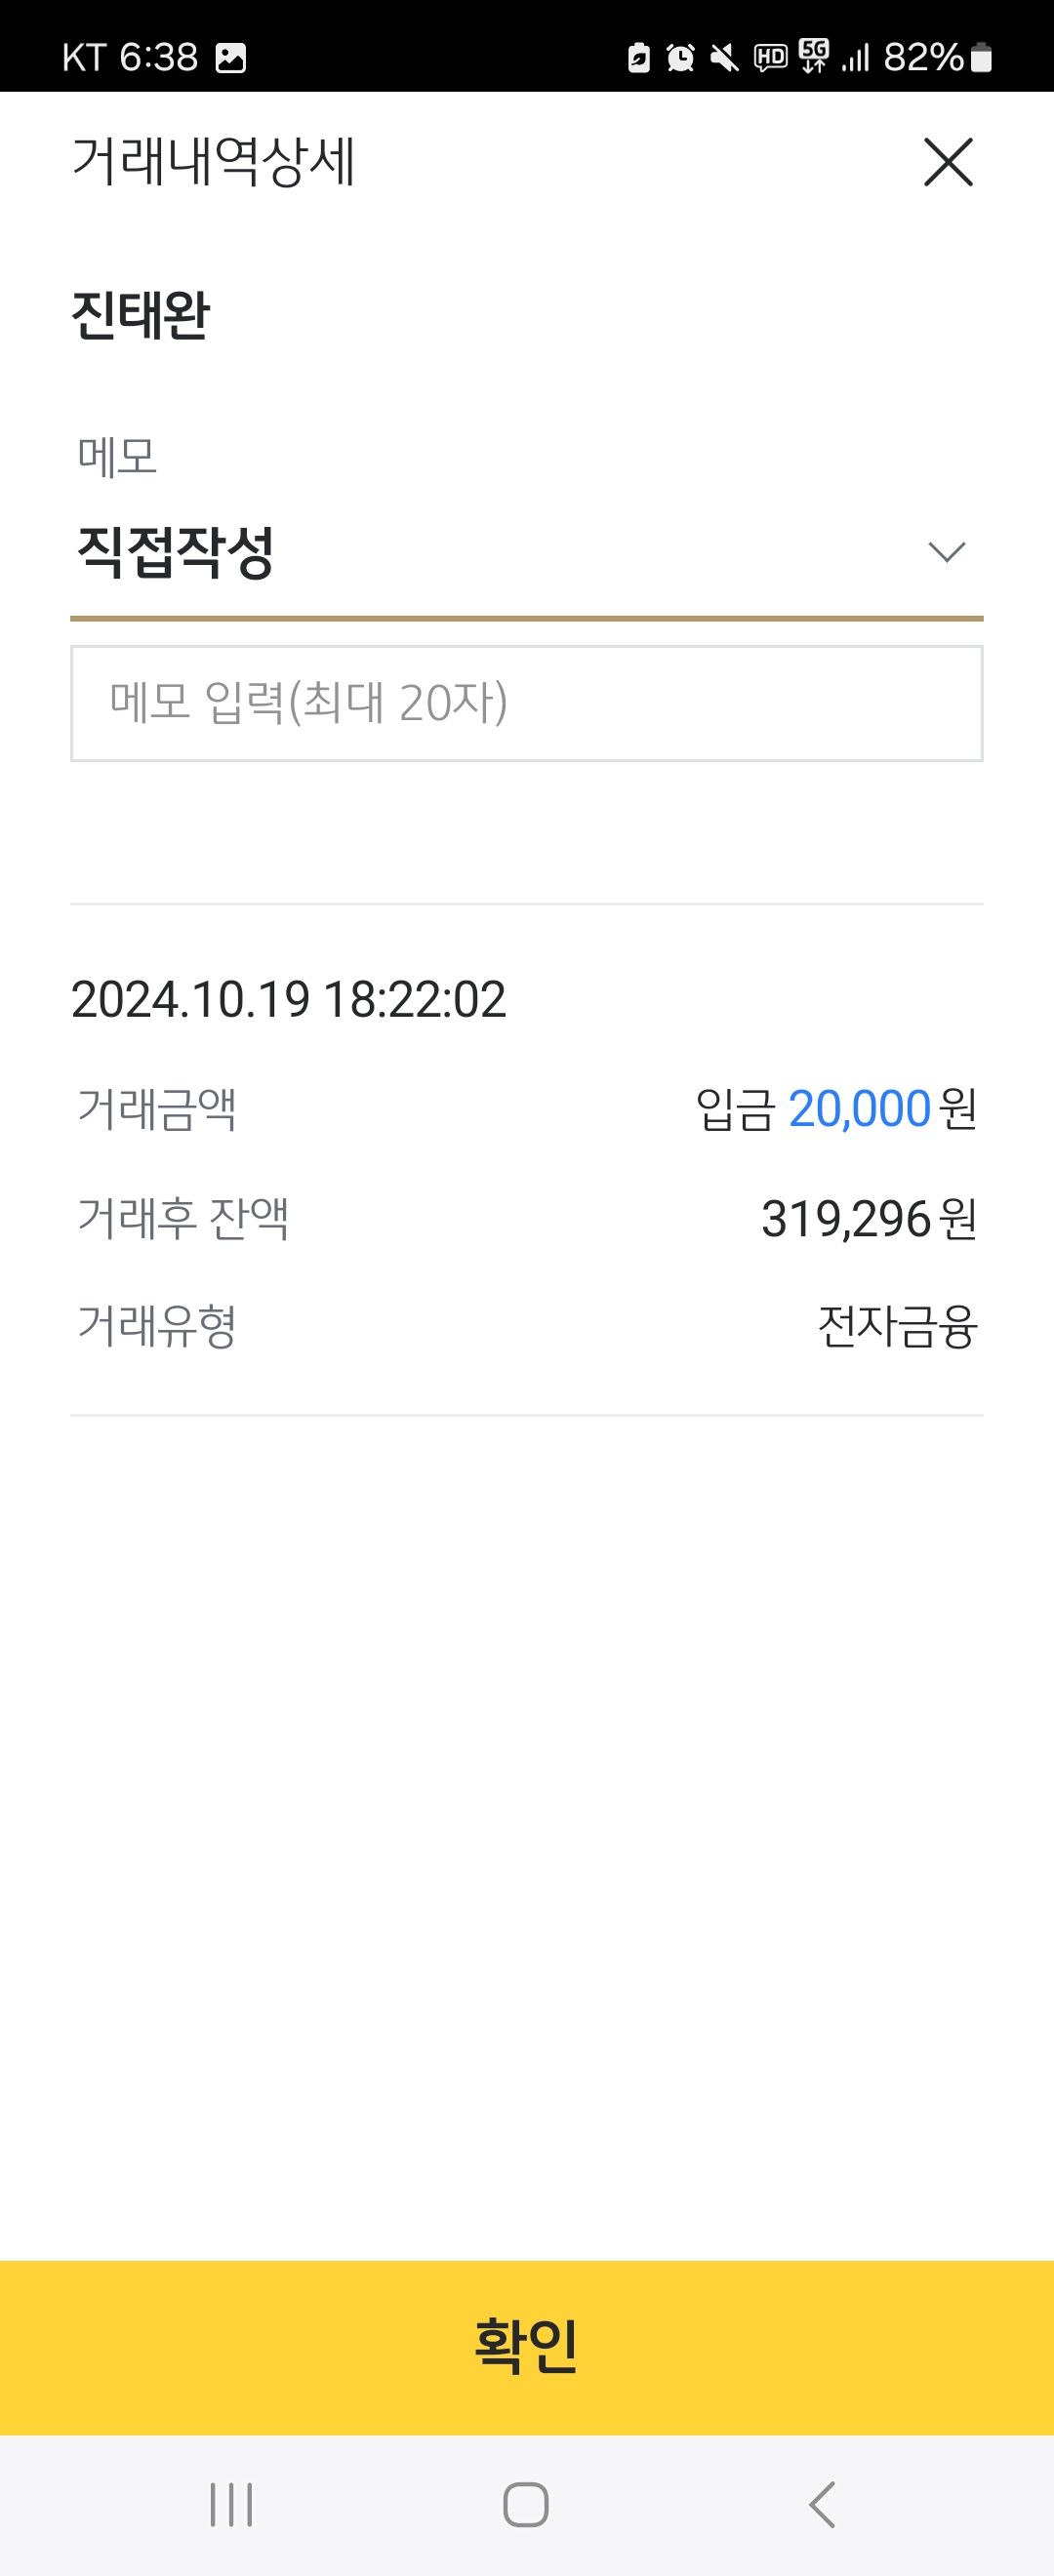Viewport: 1054px width, 2576px height.
Task: Tap the Android home navigation icon
Action: pyautogui.click(x=526, y=2504)
